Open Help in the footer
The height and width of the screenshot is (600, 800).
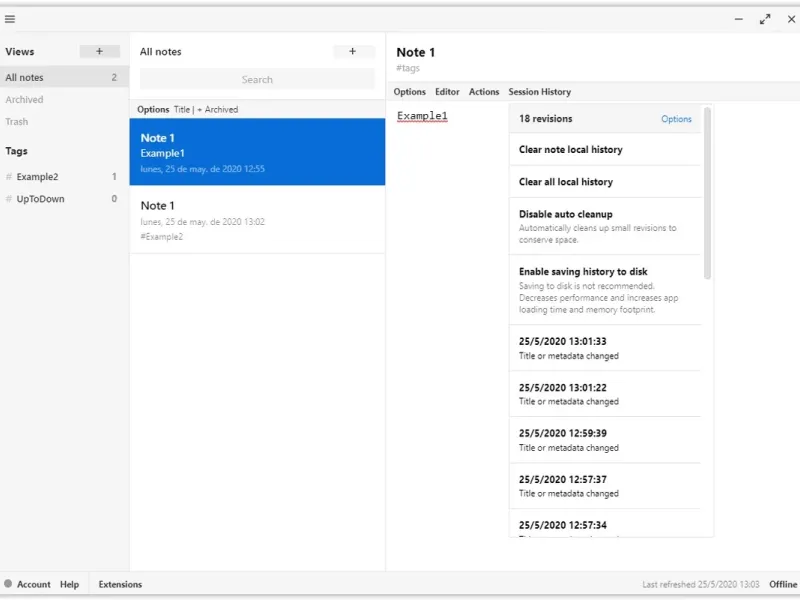(69, 584)
